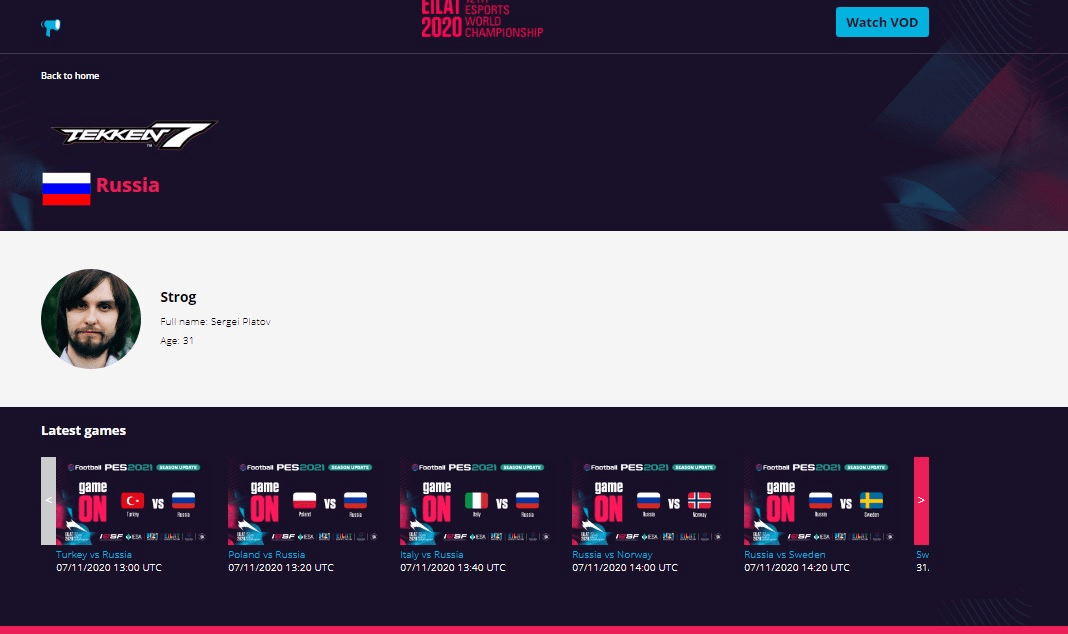Advance latest games carousel with right arrow

(x=921, y=500)
